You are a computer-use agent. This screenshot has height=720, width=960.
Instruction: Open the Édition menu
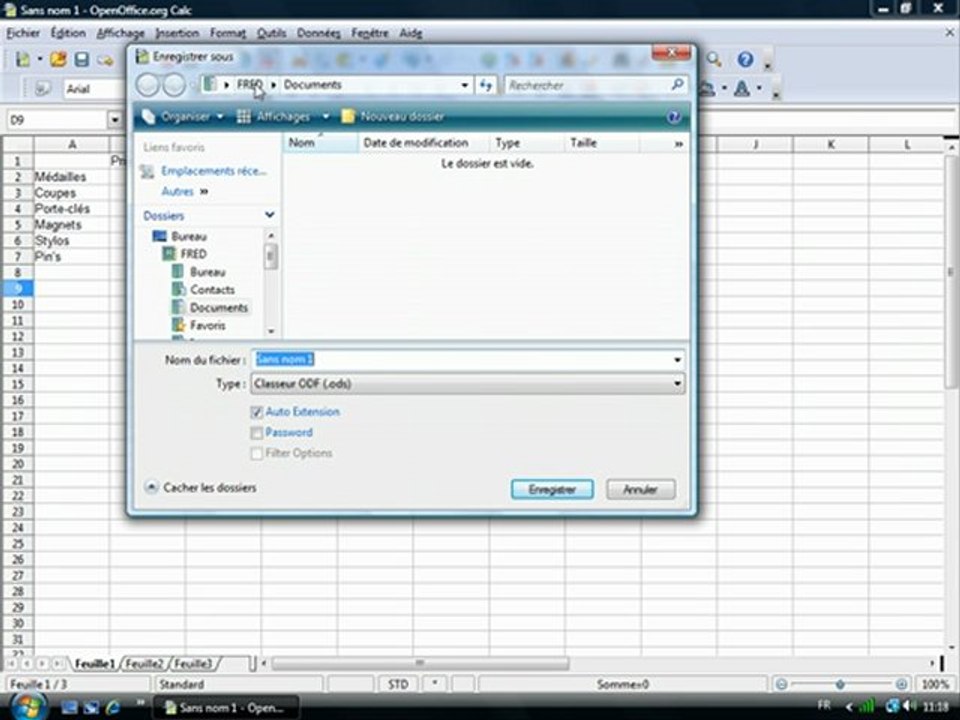[x=68, y=33]
